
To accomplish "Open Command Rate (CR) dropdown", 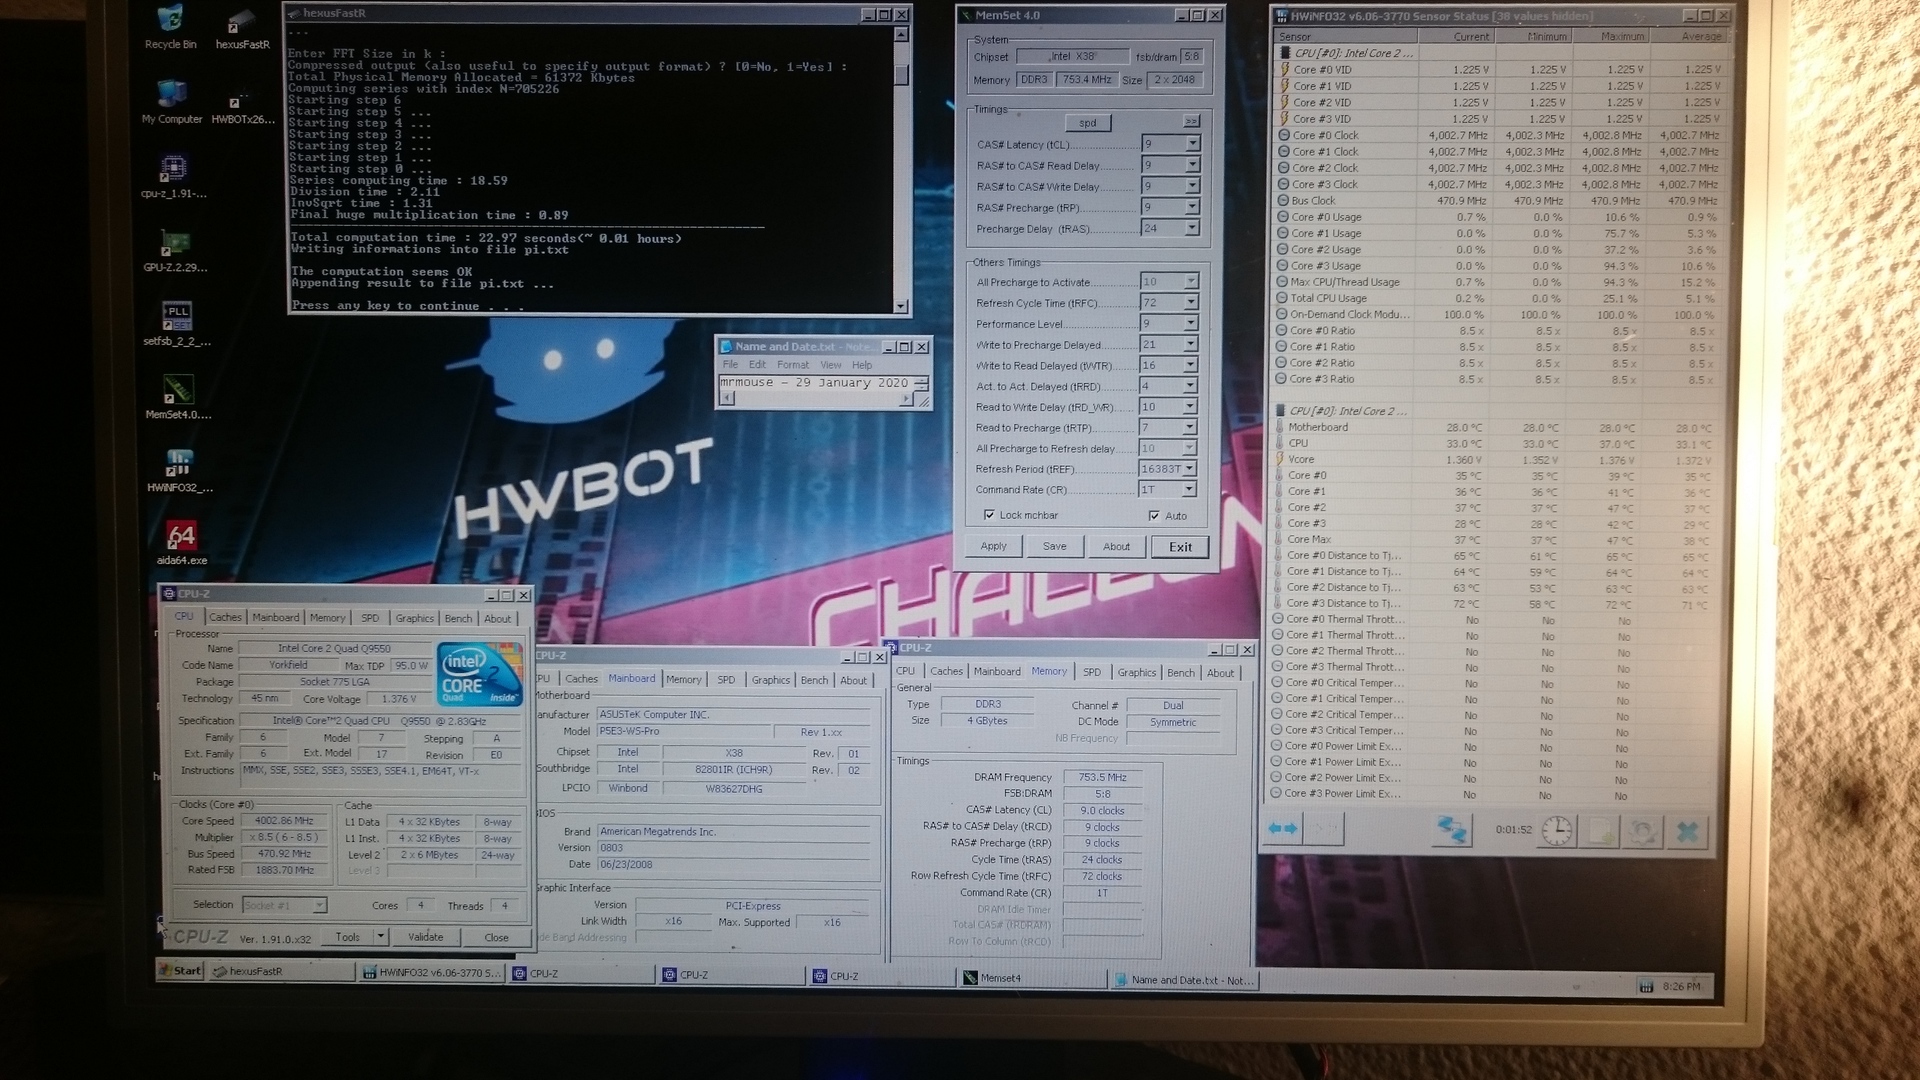I will coord(1189,489).
